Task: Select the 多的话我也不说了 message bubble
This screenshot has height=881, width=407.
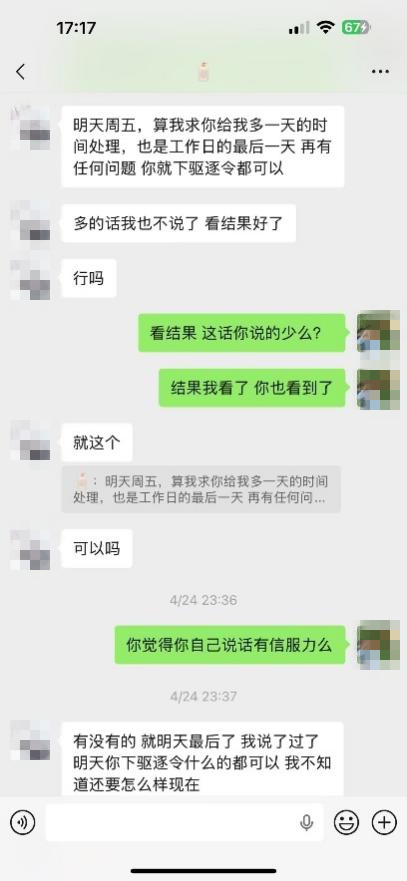Action: [x=178, y=224]
